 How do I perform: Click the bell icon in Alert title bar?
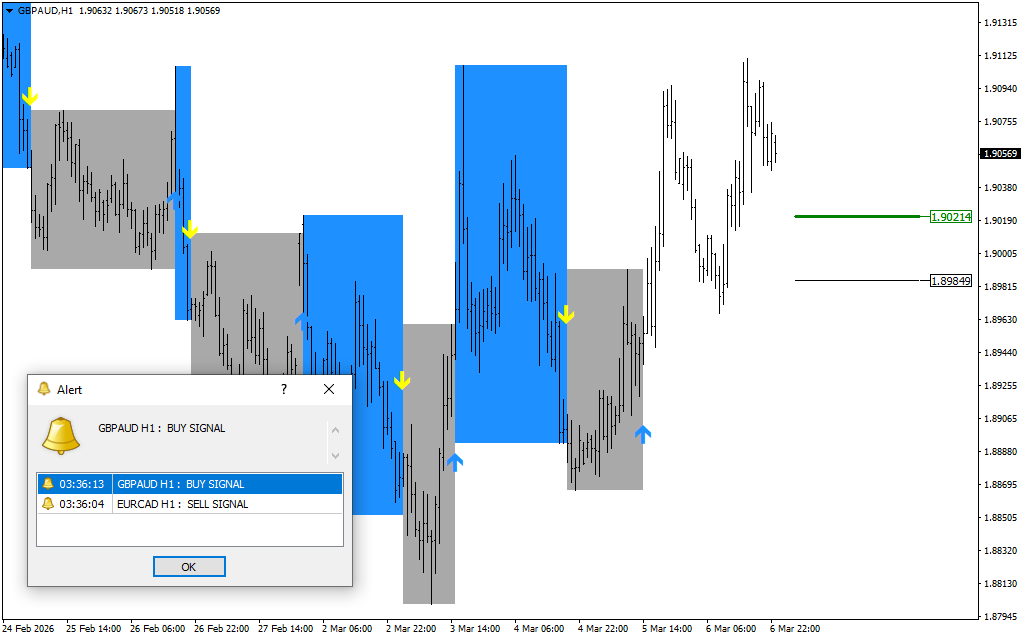[43, 389]
